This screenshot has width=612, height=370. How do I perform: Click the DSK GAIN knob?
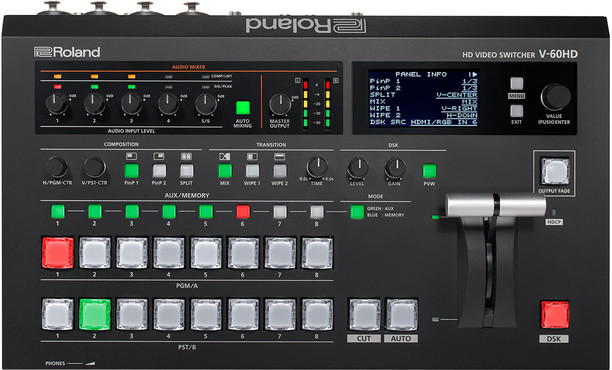tap(395, 169)
